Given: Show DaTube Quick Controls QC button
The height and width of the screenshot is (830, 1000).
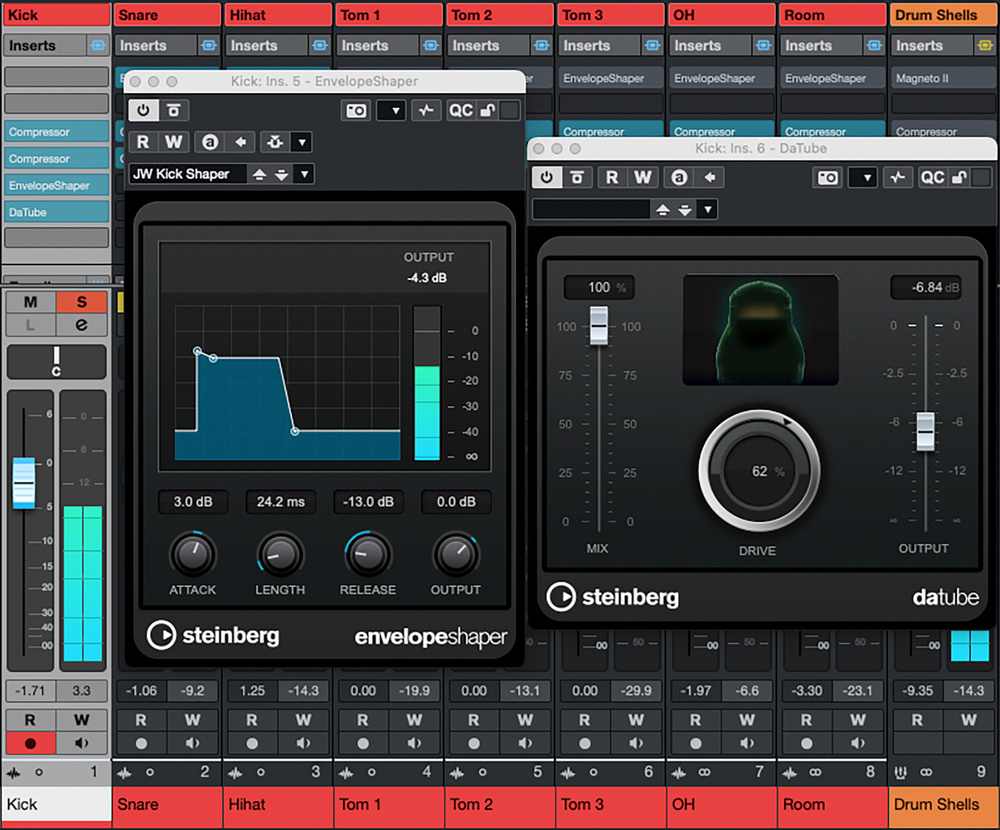Looking at the screenshot, I should pos(932,177).
